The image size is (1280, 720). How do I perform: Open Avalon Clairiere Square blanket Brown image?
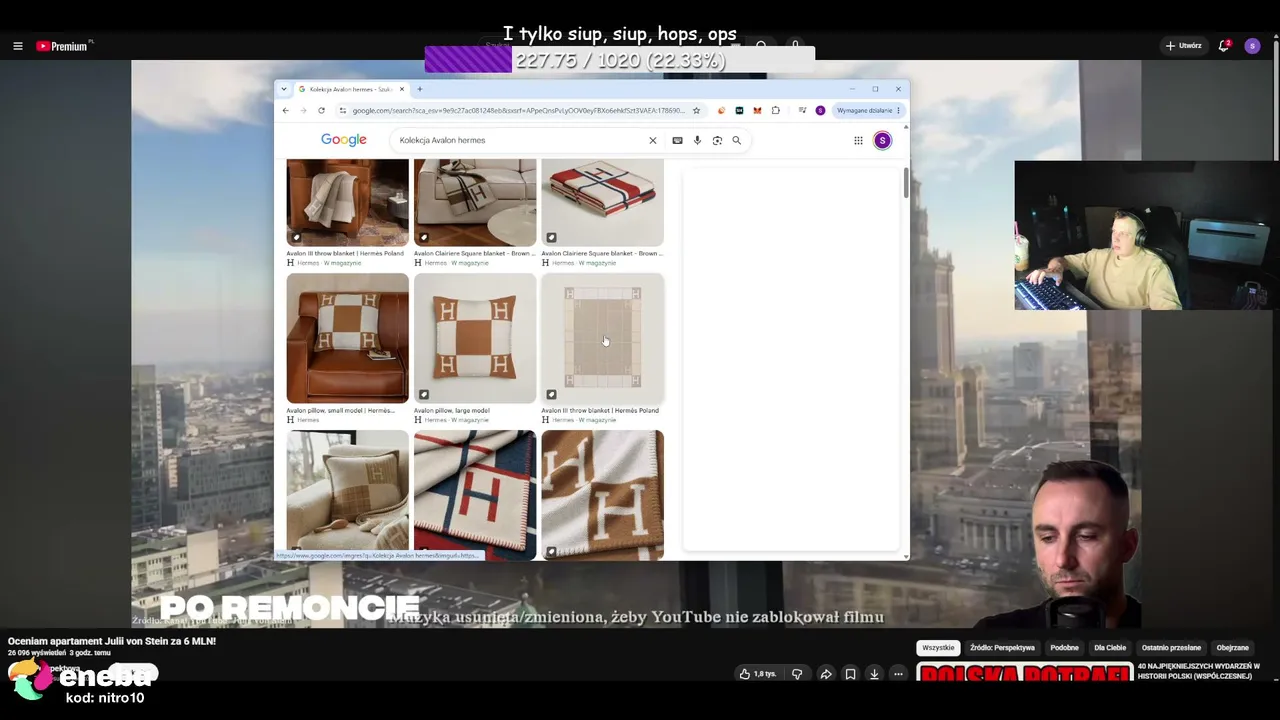coord(475,202)
